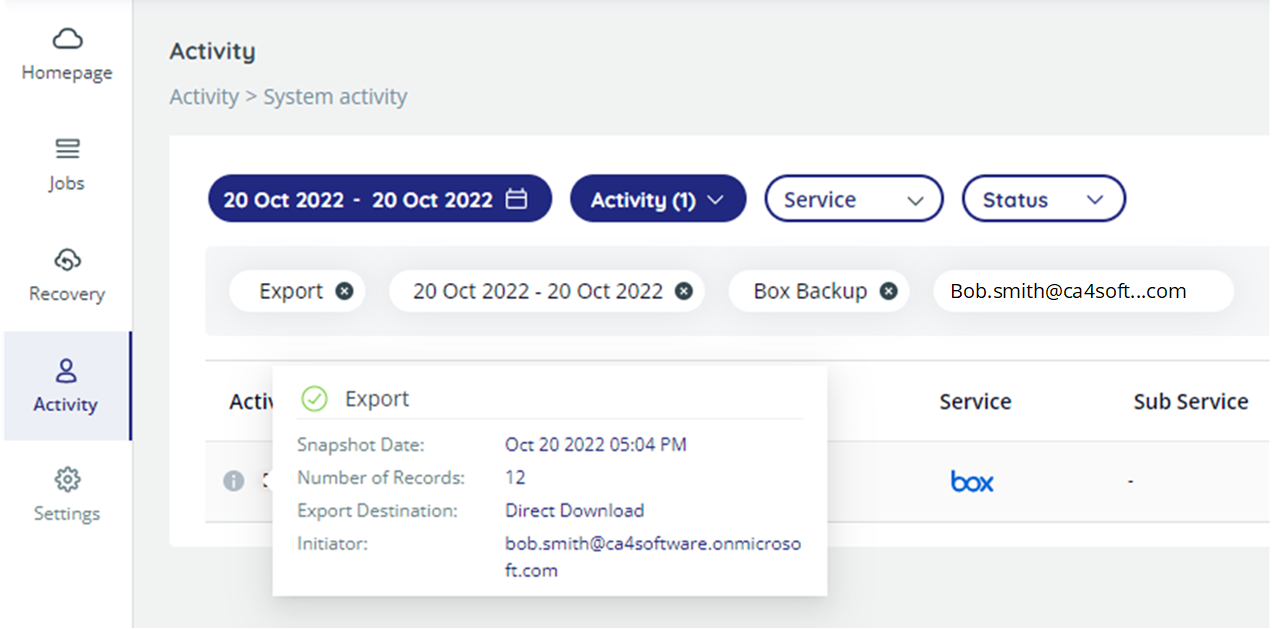Click the Bob.smith@ca4soft...com filter chip
Screen dimensions: 1272x629
(1083, 291)
